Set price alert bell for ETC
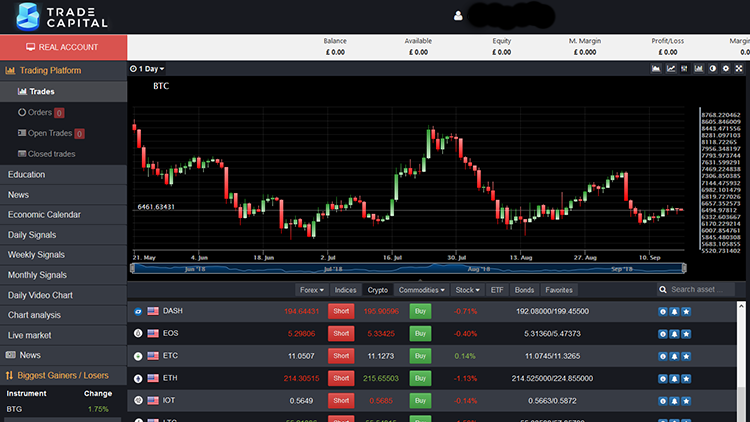Image resolution: width=750 pixels, height=422 pixels. tap(674, 356)
